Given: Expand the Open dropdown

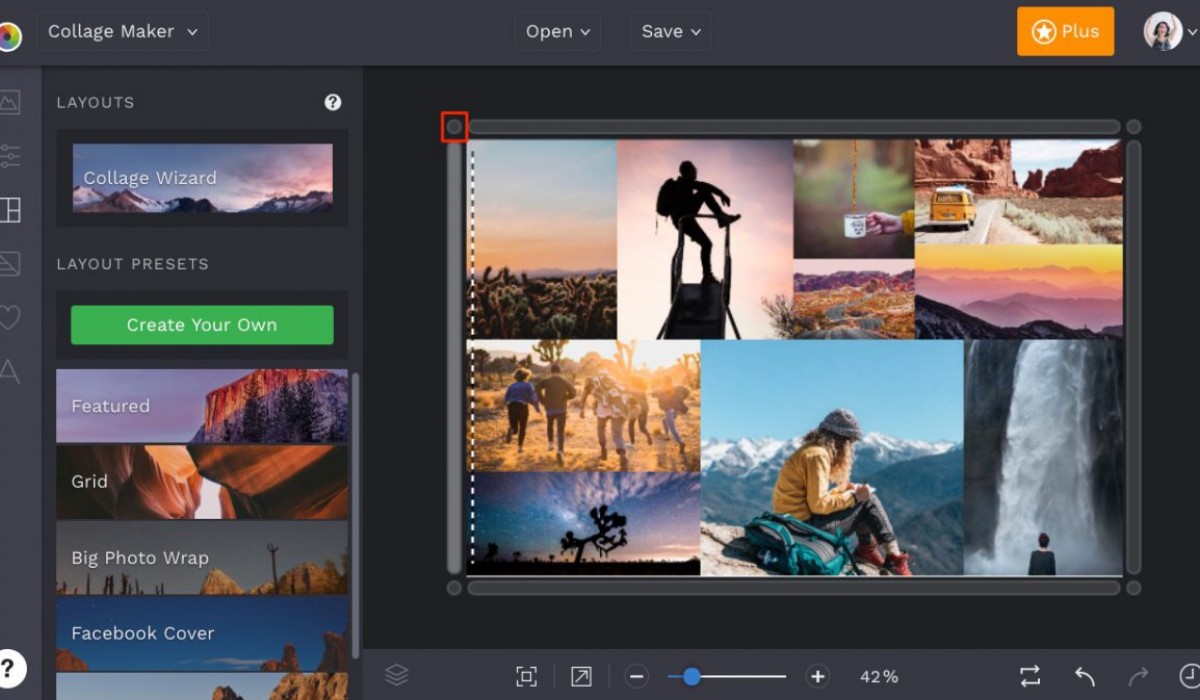Looking at the screenshot, I should pyautogui.click(x=557, y=31).
